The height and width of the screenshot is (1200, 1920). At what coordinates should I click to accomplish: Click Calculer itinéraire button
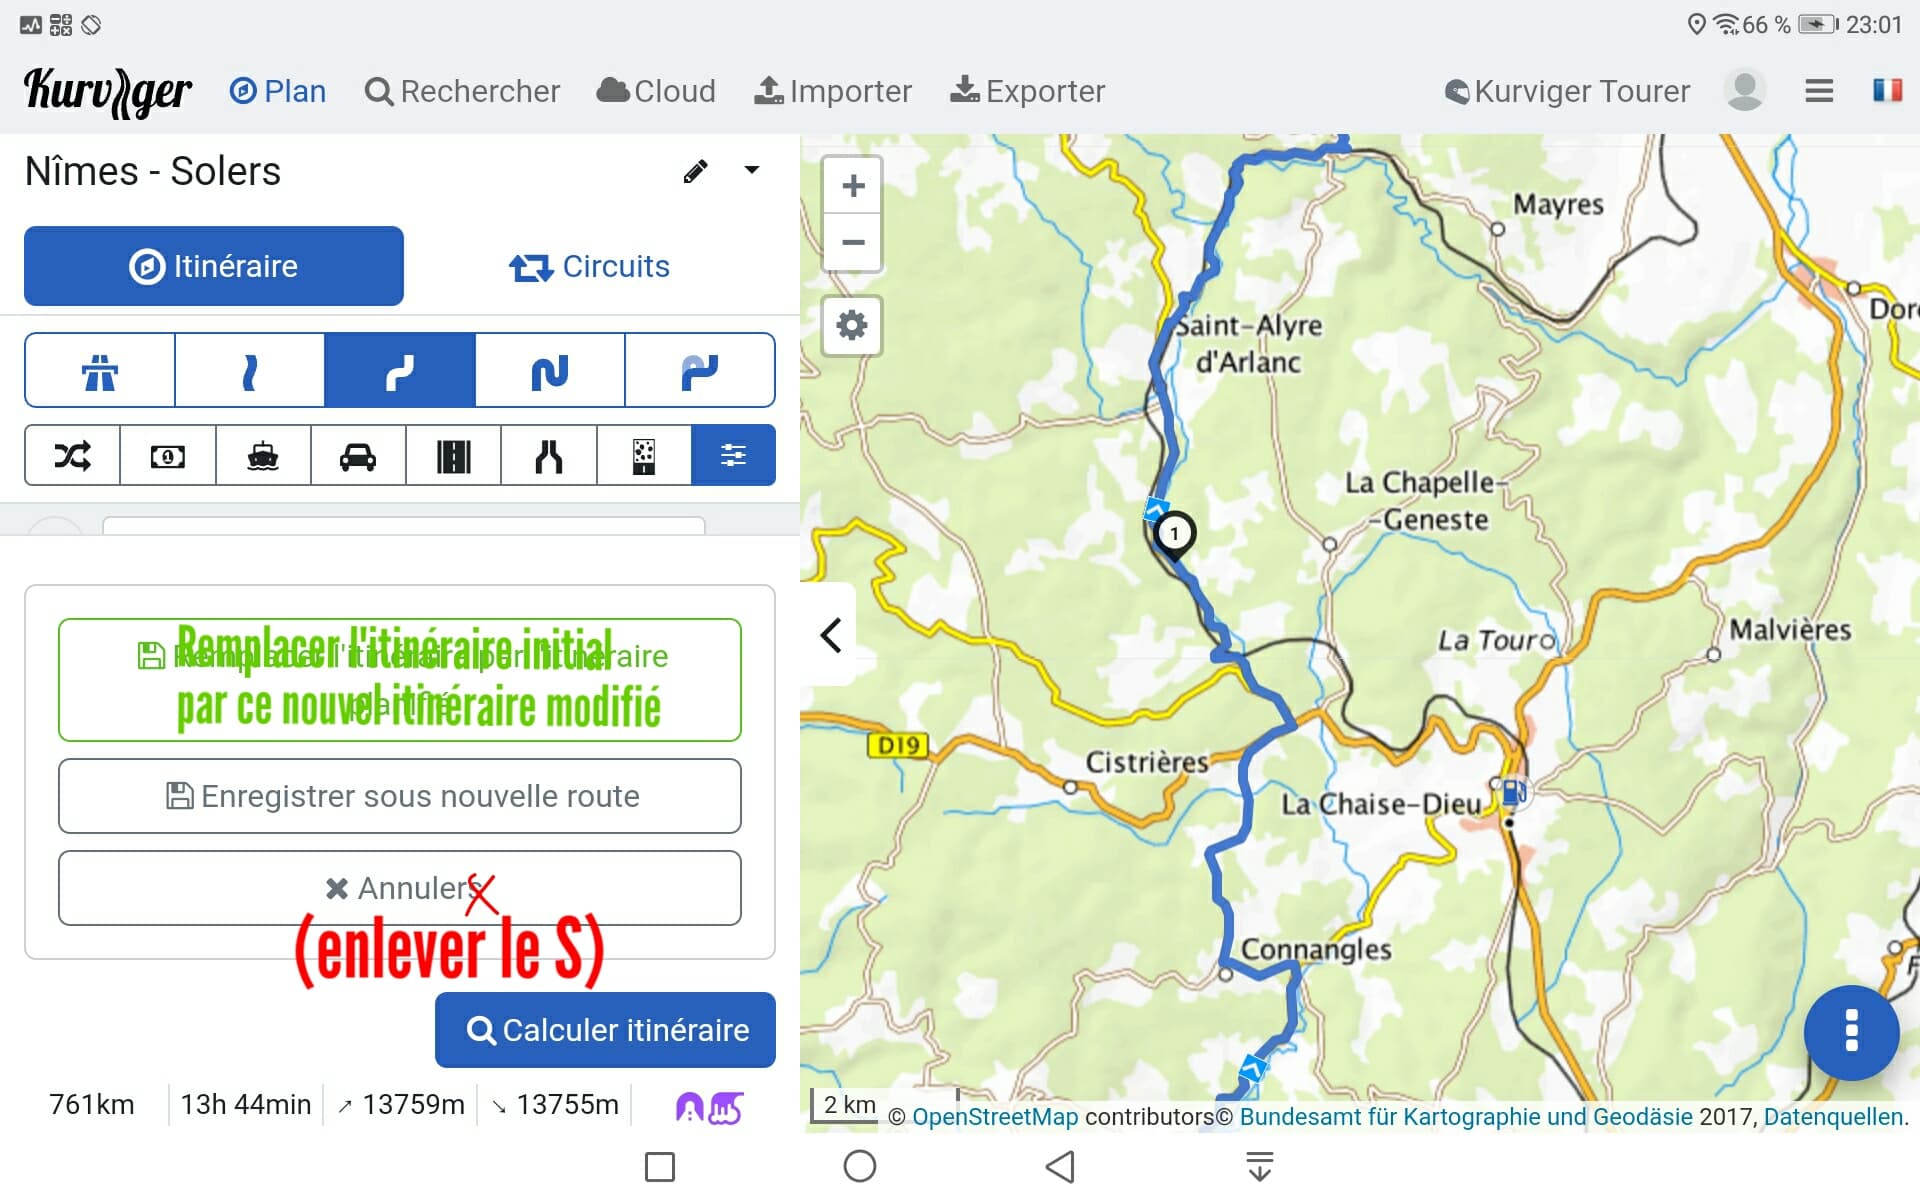point(605,1030)
